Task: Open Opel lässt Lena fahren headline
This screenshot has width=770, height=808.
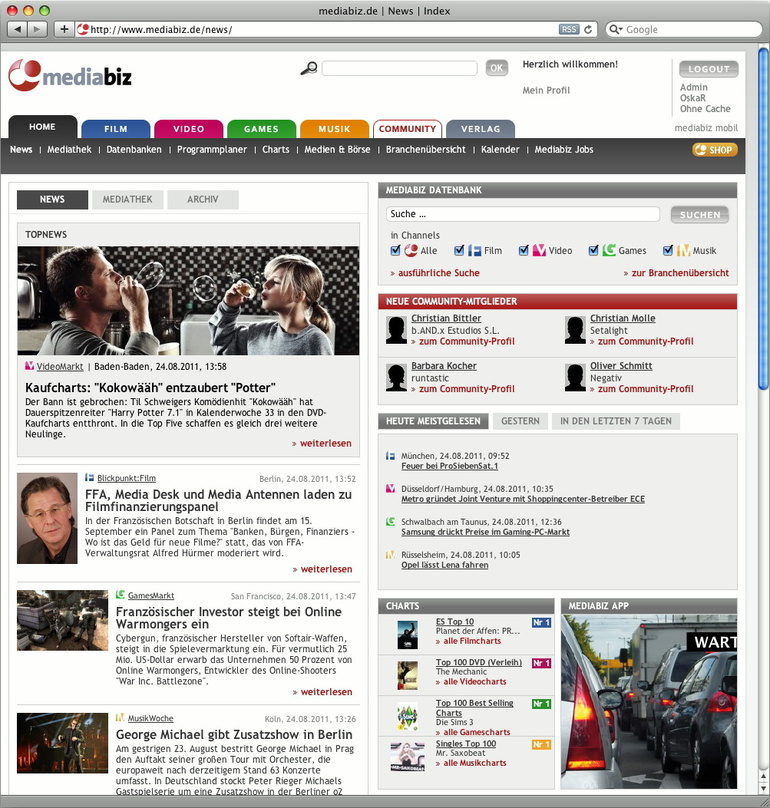Action: click(x=445, y=565)
